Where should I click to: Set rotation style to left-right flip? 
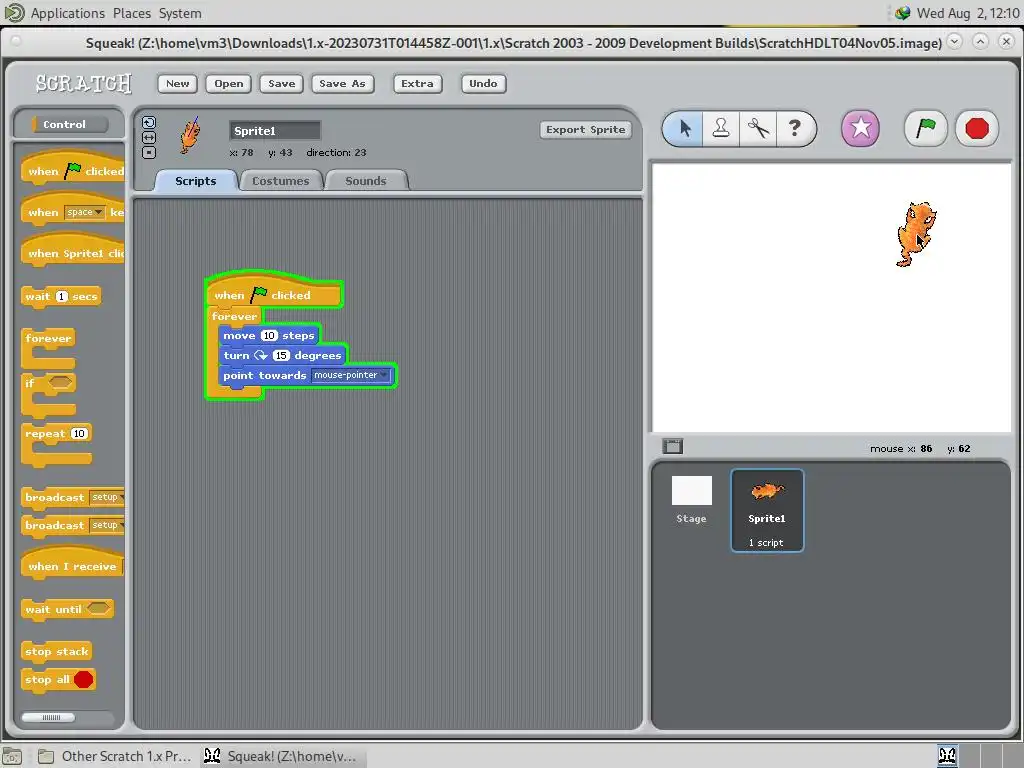[149, 138]
